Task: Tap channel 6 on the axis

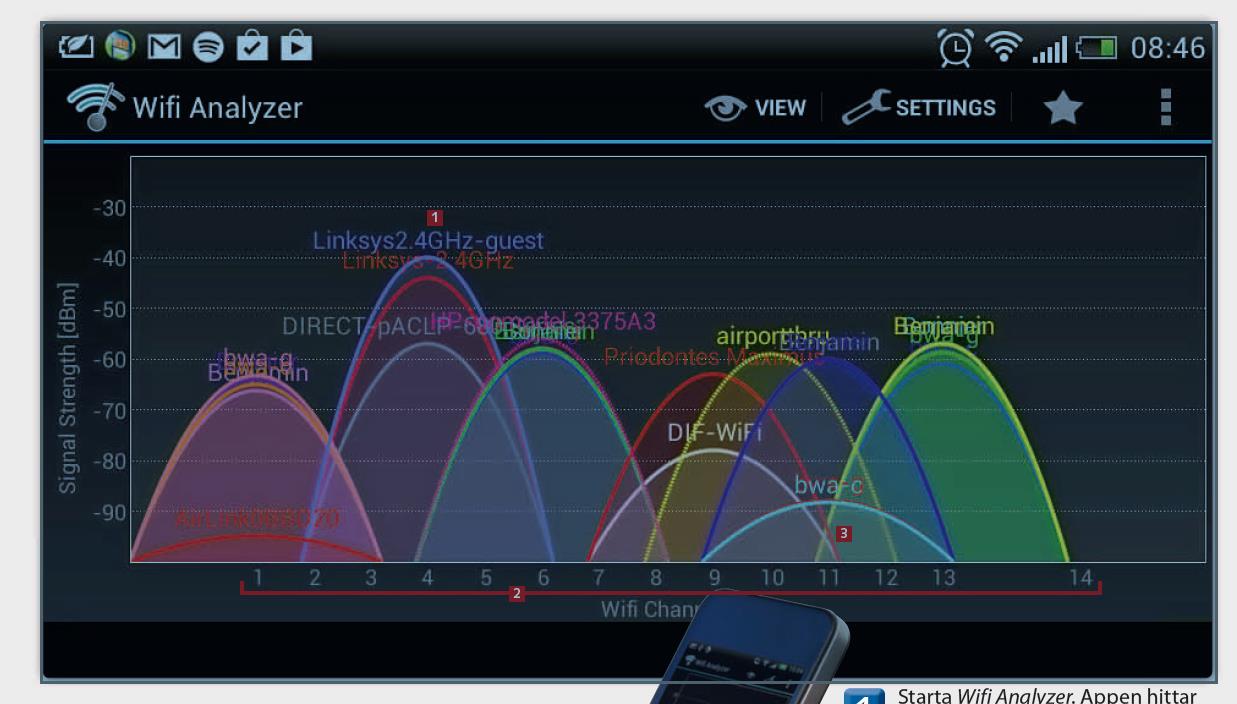Action: (x=543, y=578)
